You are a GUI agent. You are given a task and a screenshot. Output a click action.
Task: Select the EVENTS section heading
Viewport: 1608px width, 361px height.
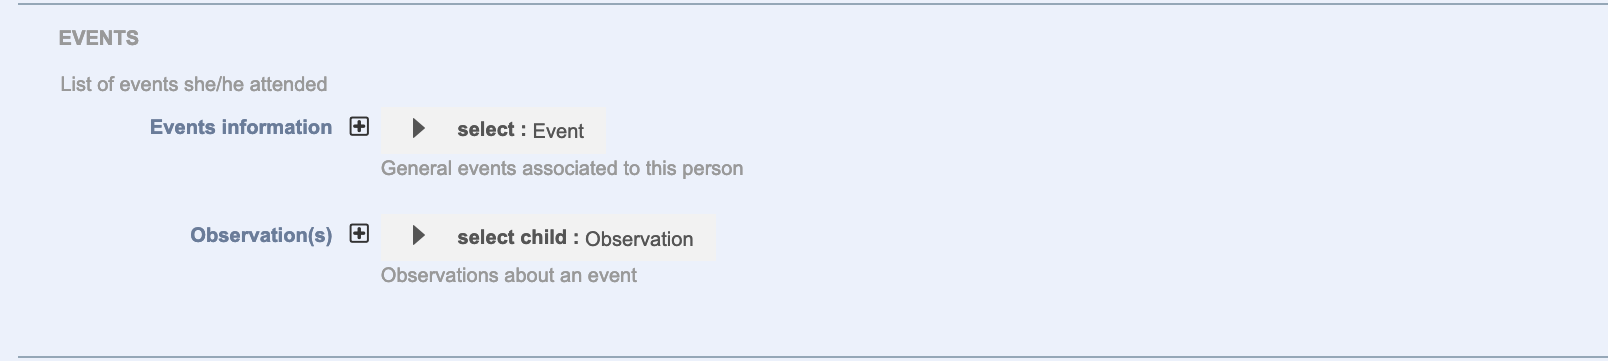click(99, 38)
